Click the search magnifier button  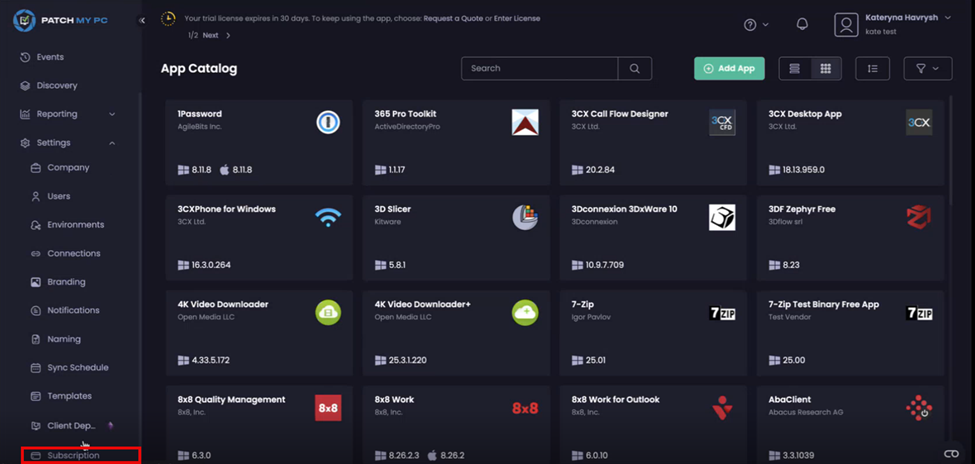coord(635,68)
